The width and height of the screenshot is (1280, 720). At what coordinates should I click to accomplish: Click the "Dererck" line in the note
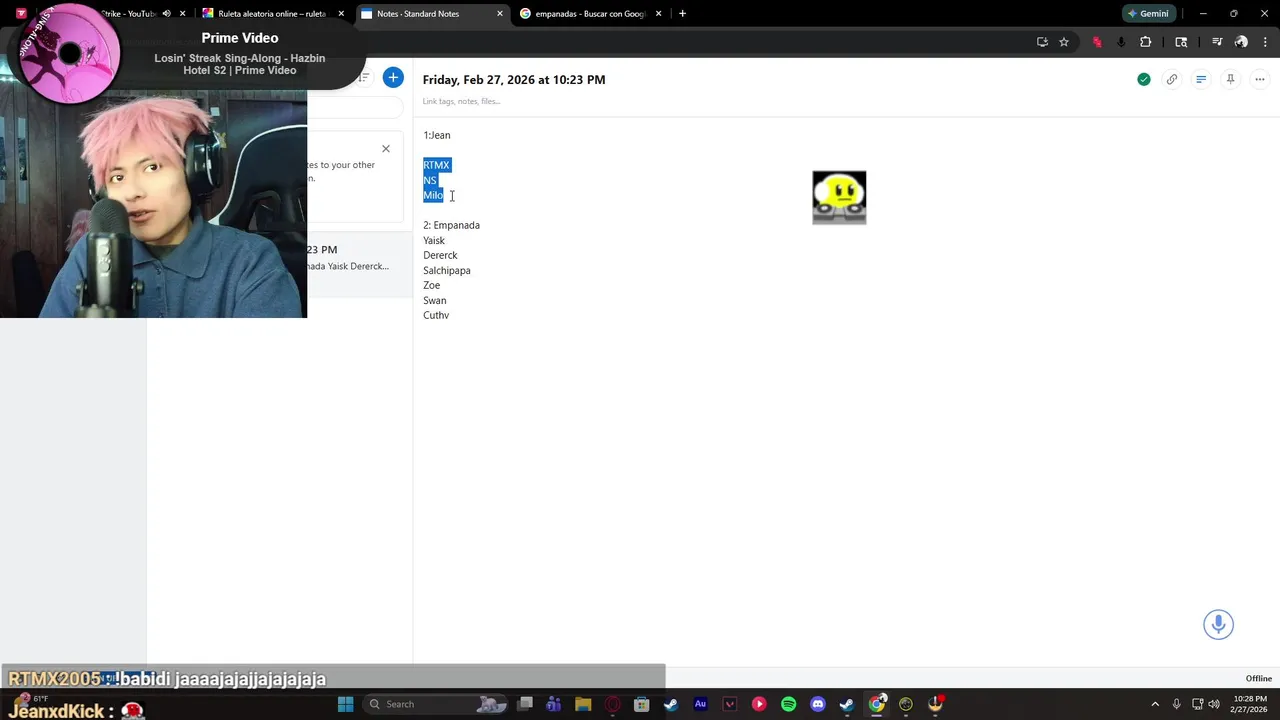(440, 255)
